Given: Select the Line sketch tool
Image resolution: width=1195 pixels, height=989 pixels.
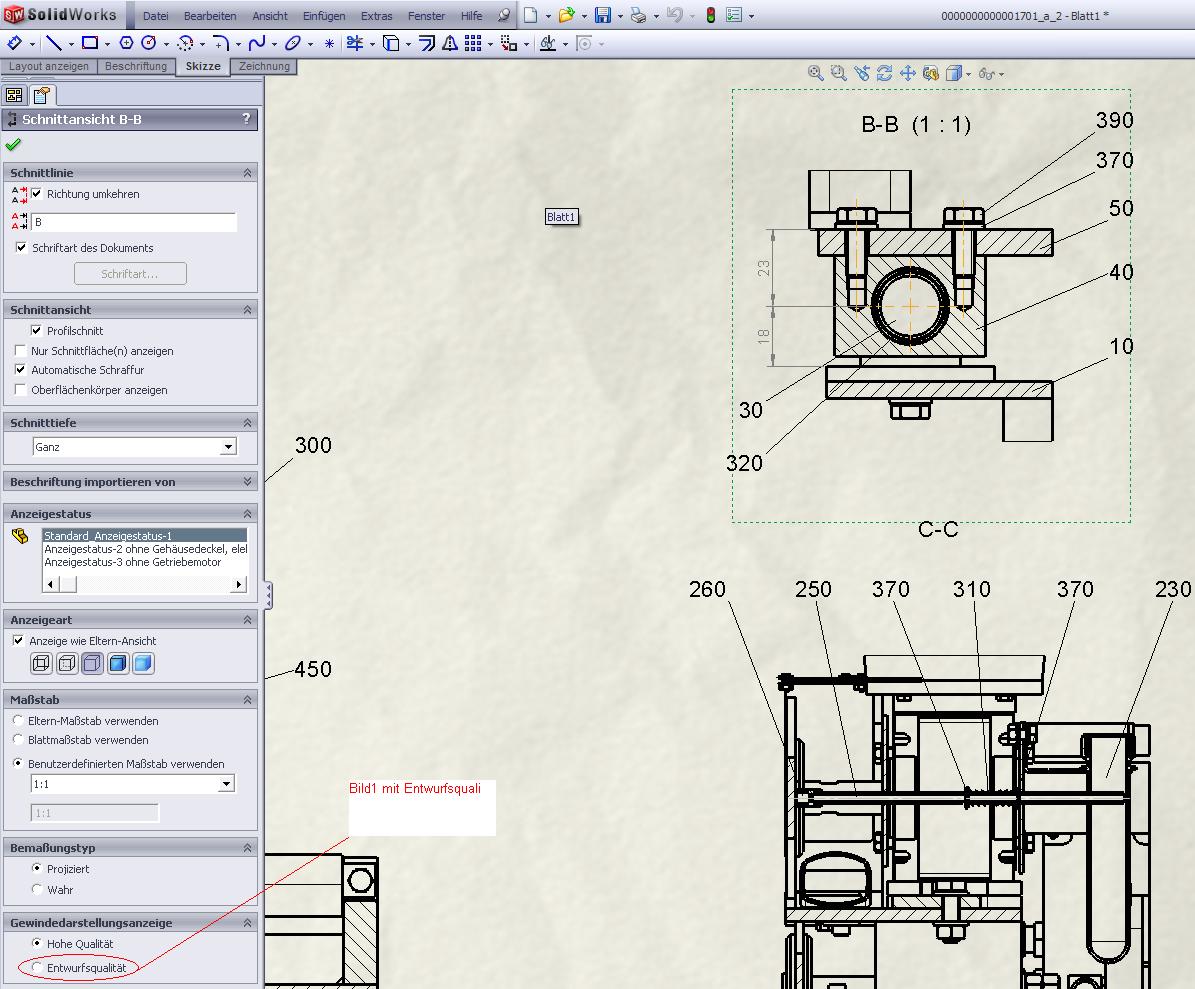Looking at the screenshot, I should [54, 43].
